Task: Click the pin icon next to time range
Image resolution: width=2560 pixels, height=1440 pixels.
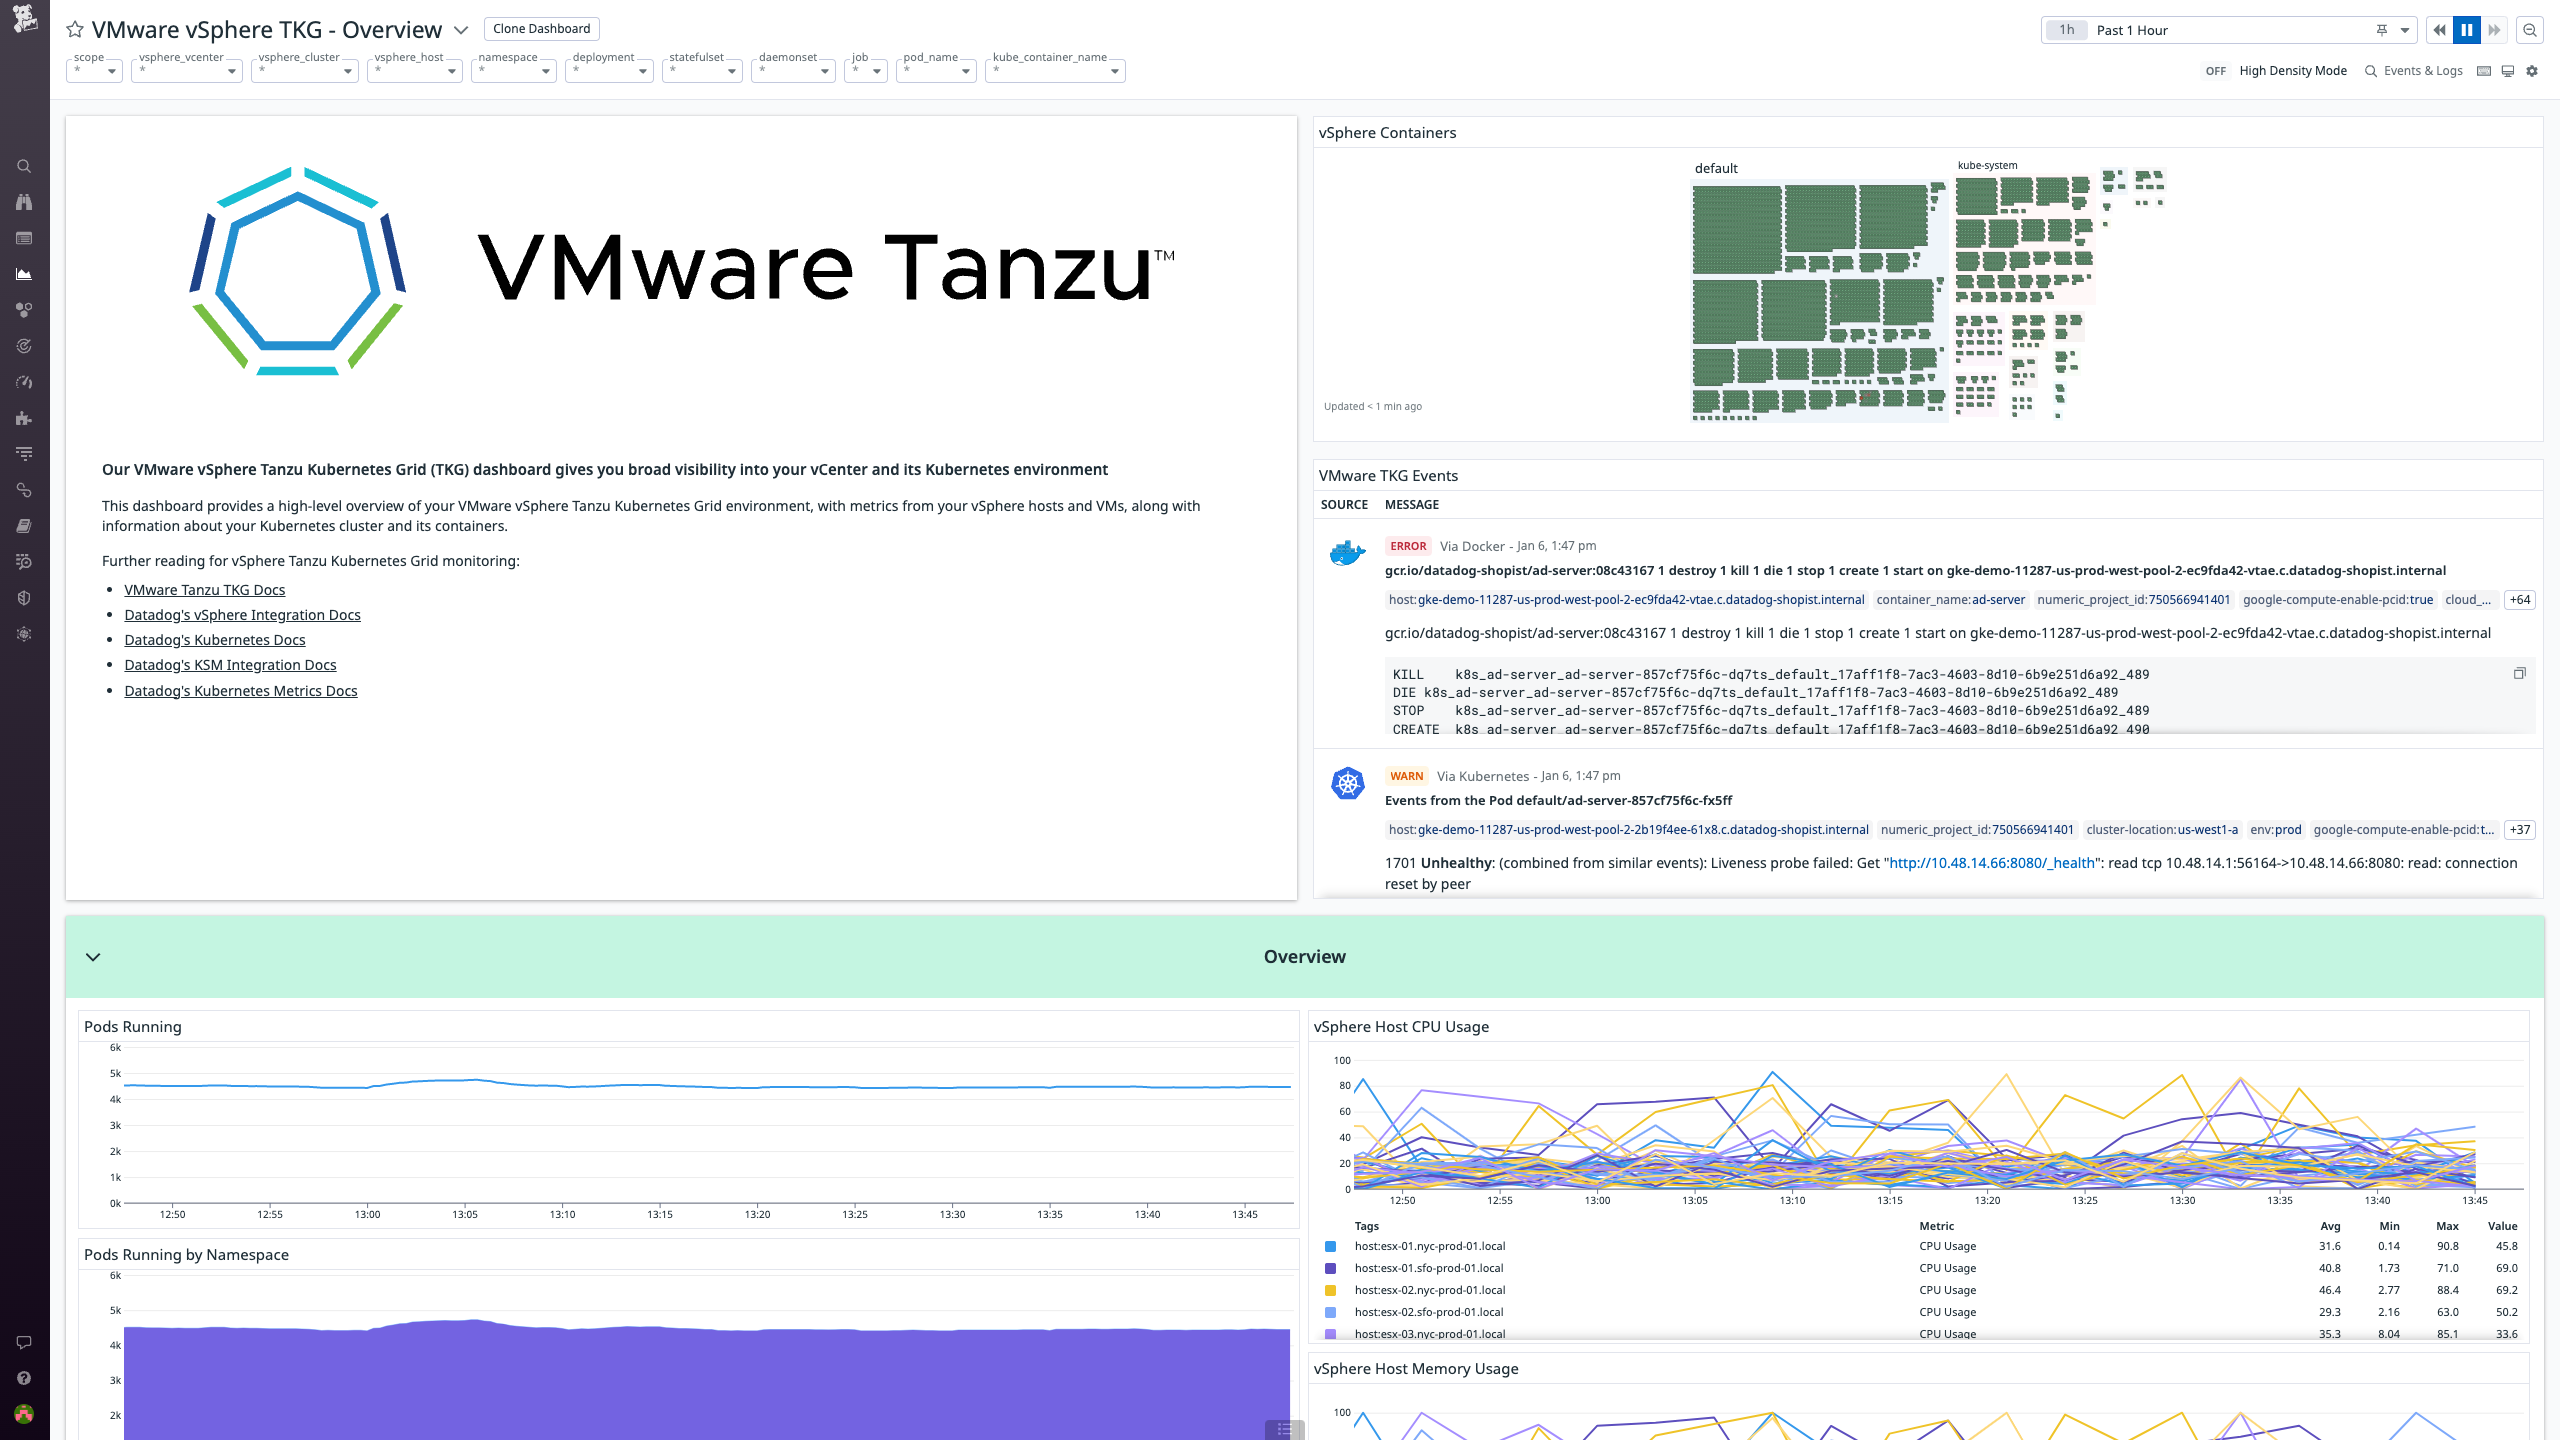Action: [2383, 30]
